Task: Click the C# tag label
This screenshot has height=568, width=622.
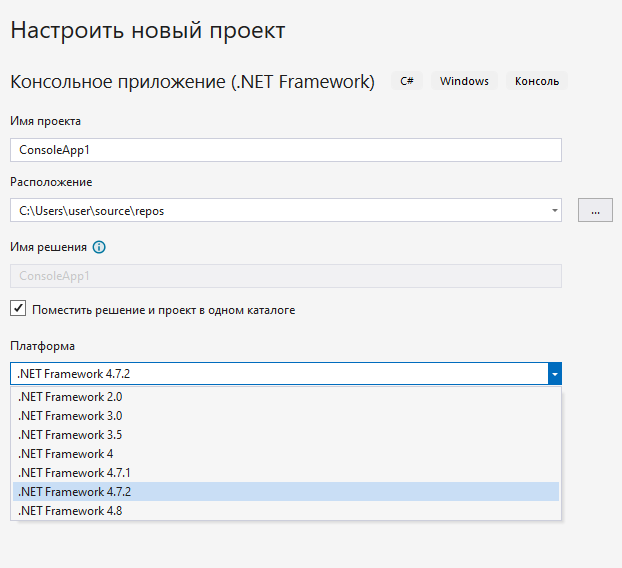Action: (407, 81)
